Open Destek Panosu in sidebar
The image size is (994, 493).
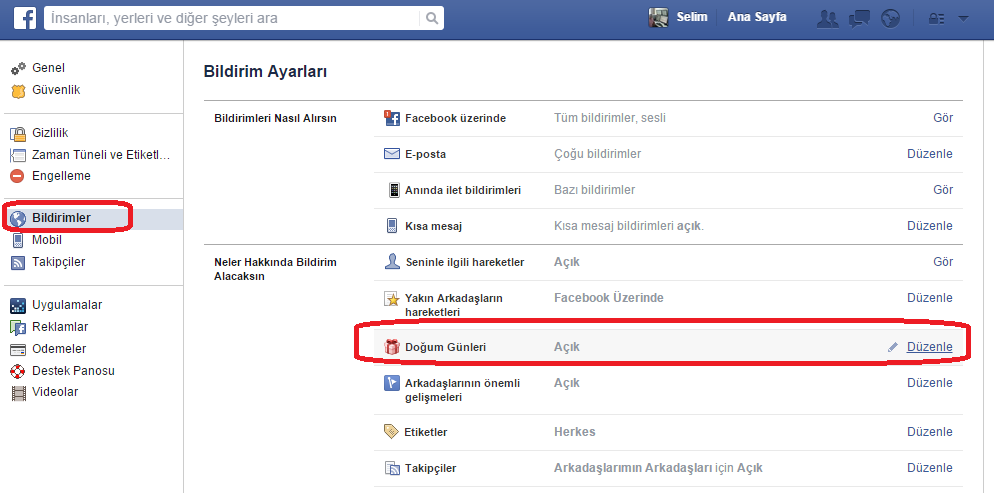(73, 371)
